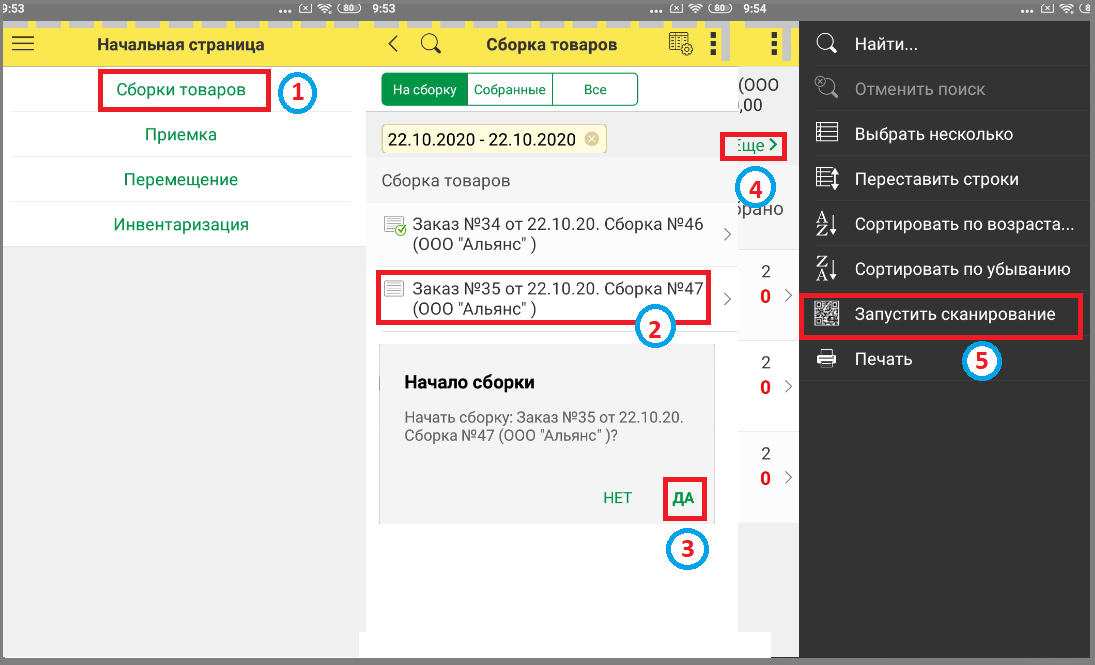1095x665 pixels.
Task: Expand the Еще options link
Action: (754, 145)
